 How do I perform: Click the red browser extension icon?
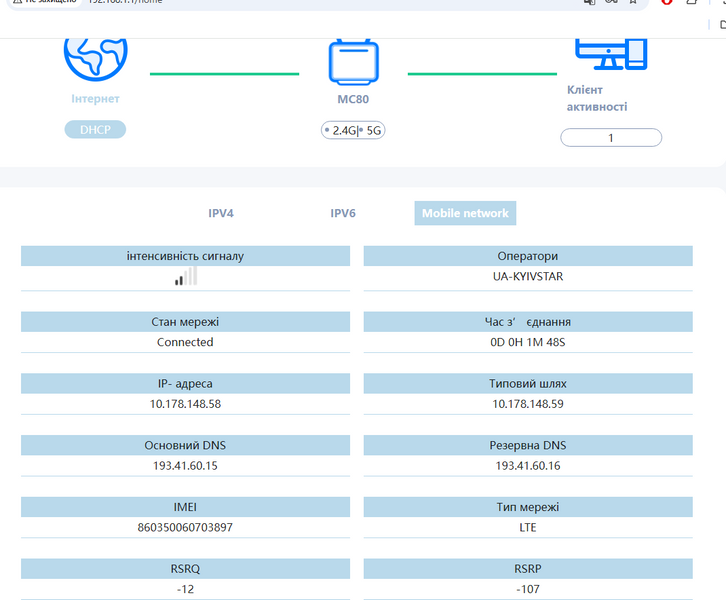click(x=667, y=1)
